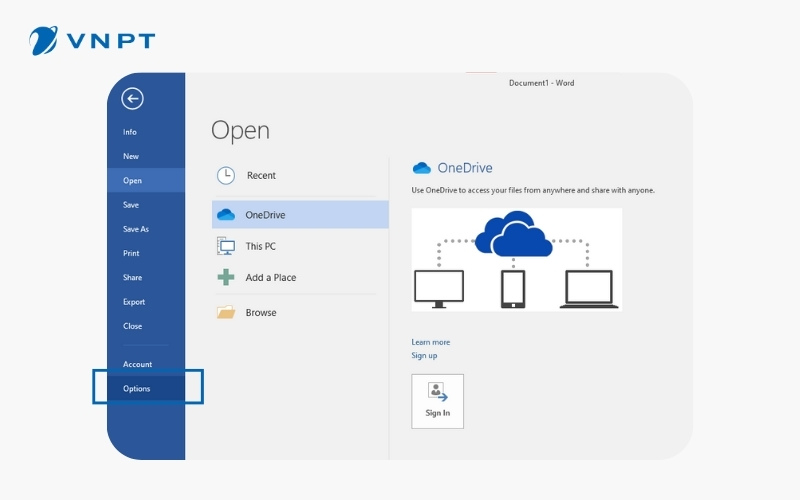Click the Browse folder icon
Viewport: 800px width, 500px height.
(226, 312)
